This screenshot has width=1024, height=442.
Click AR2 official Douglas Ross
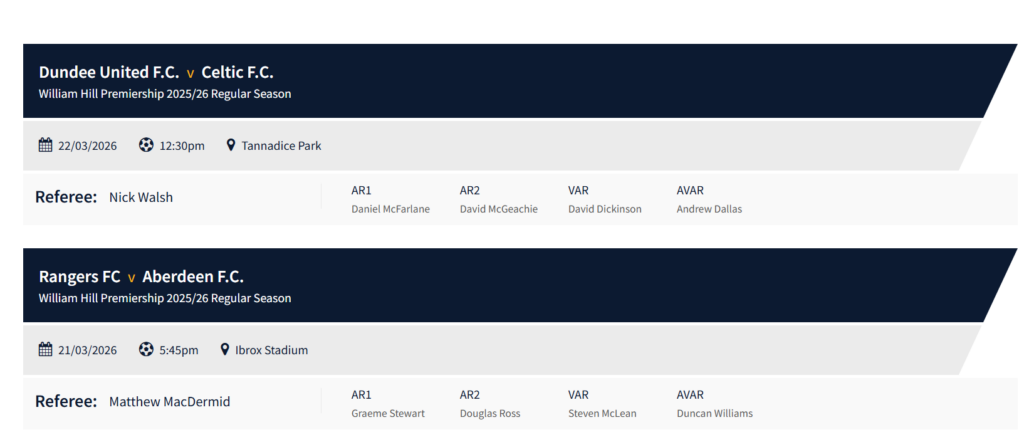490,413
